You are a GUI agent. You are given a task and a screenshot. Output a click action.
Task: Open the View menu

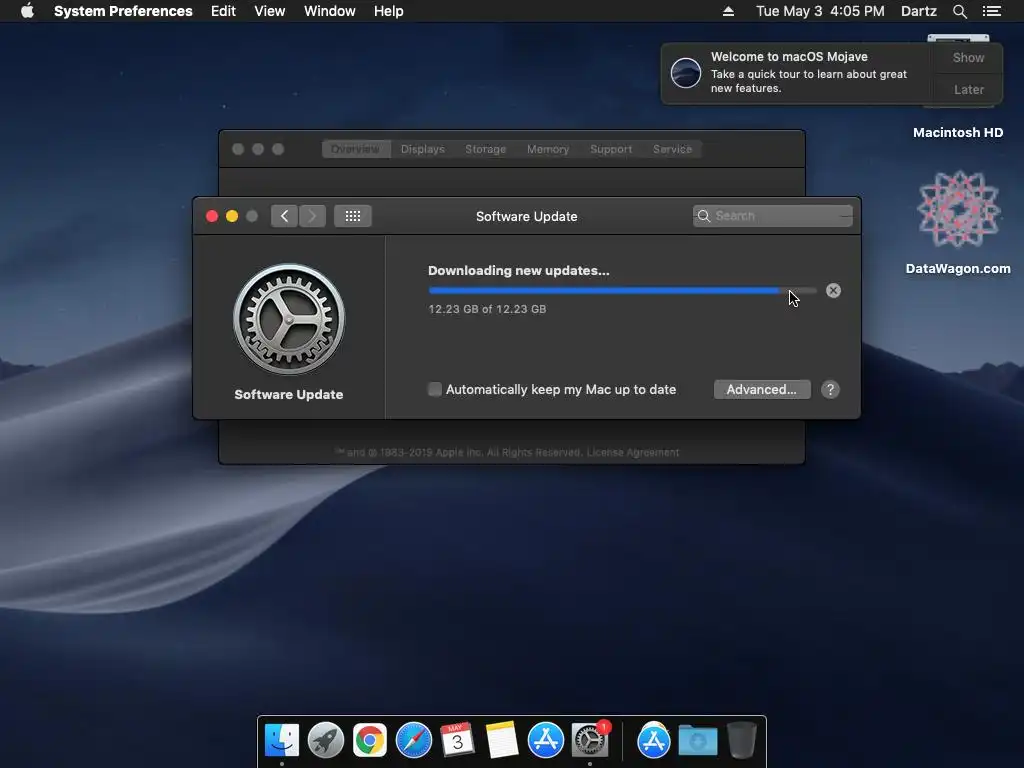[x=269, y=11]
